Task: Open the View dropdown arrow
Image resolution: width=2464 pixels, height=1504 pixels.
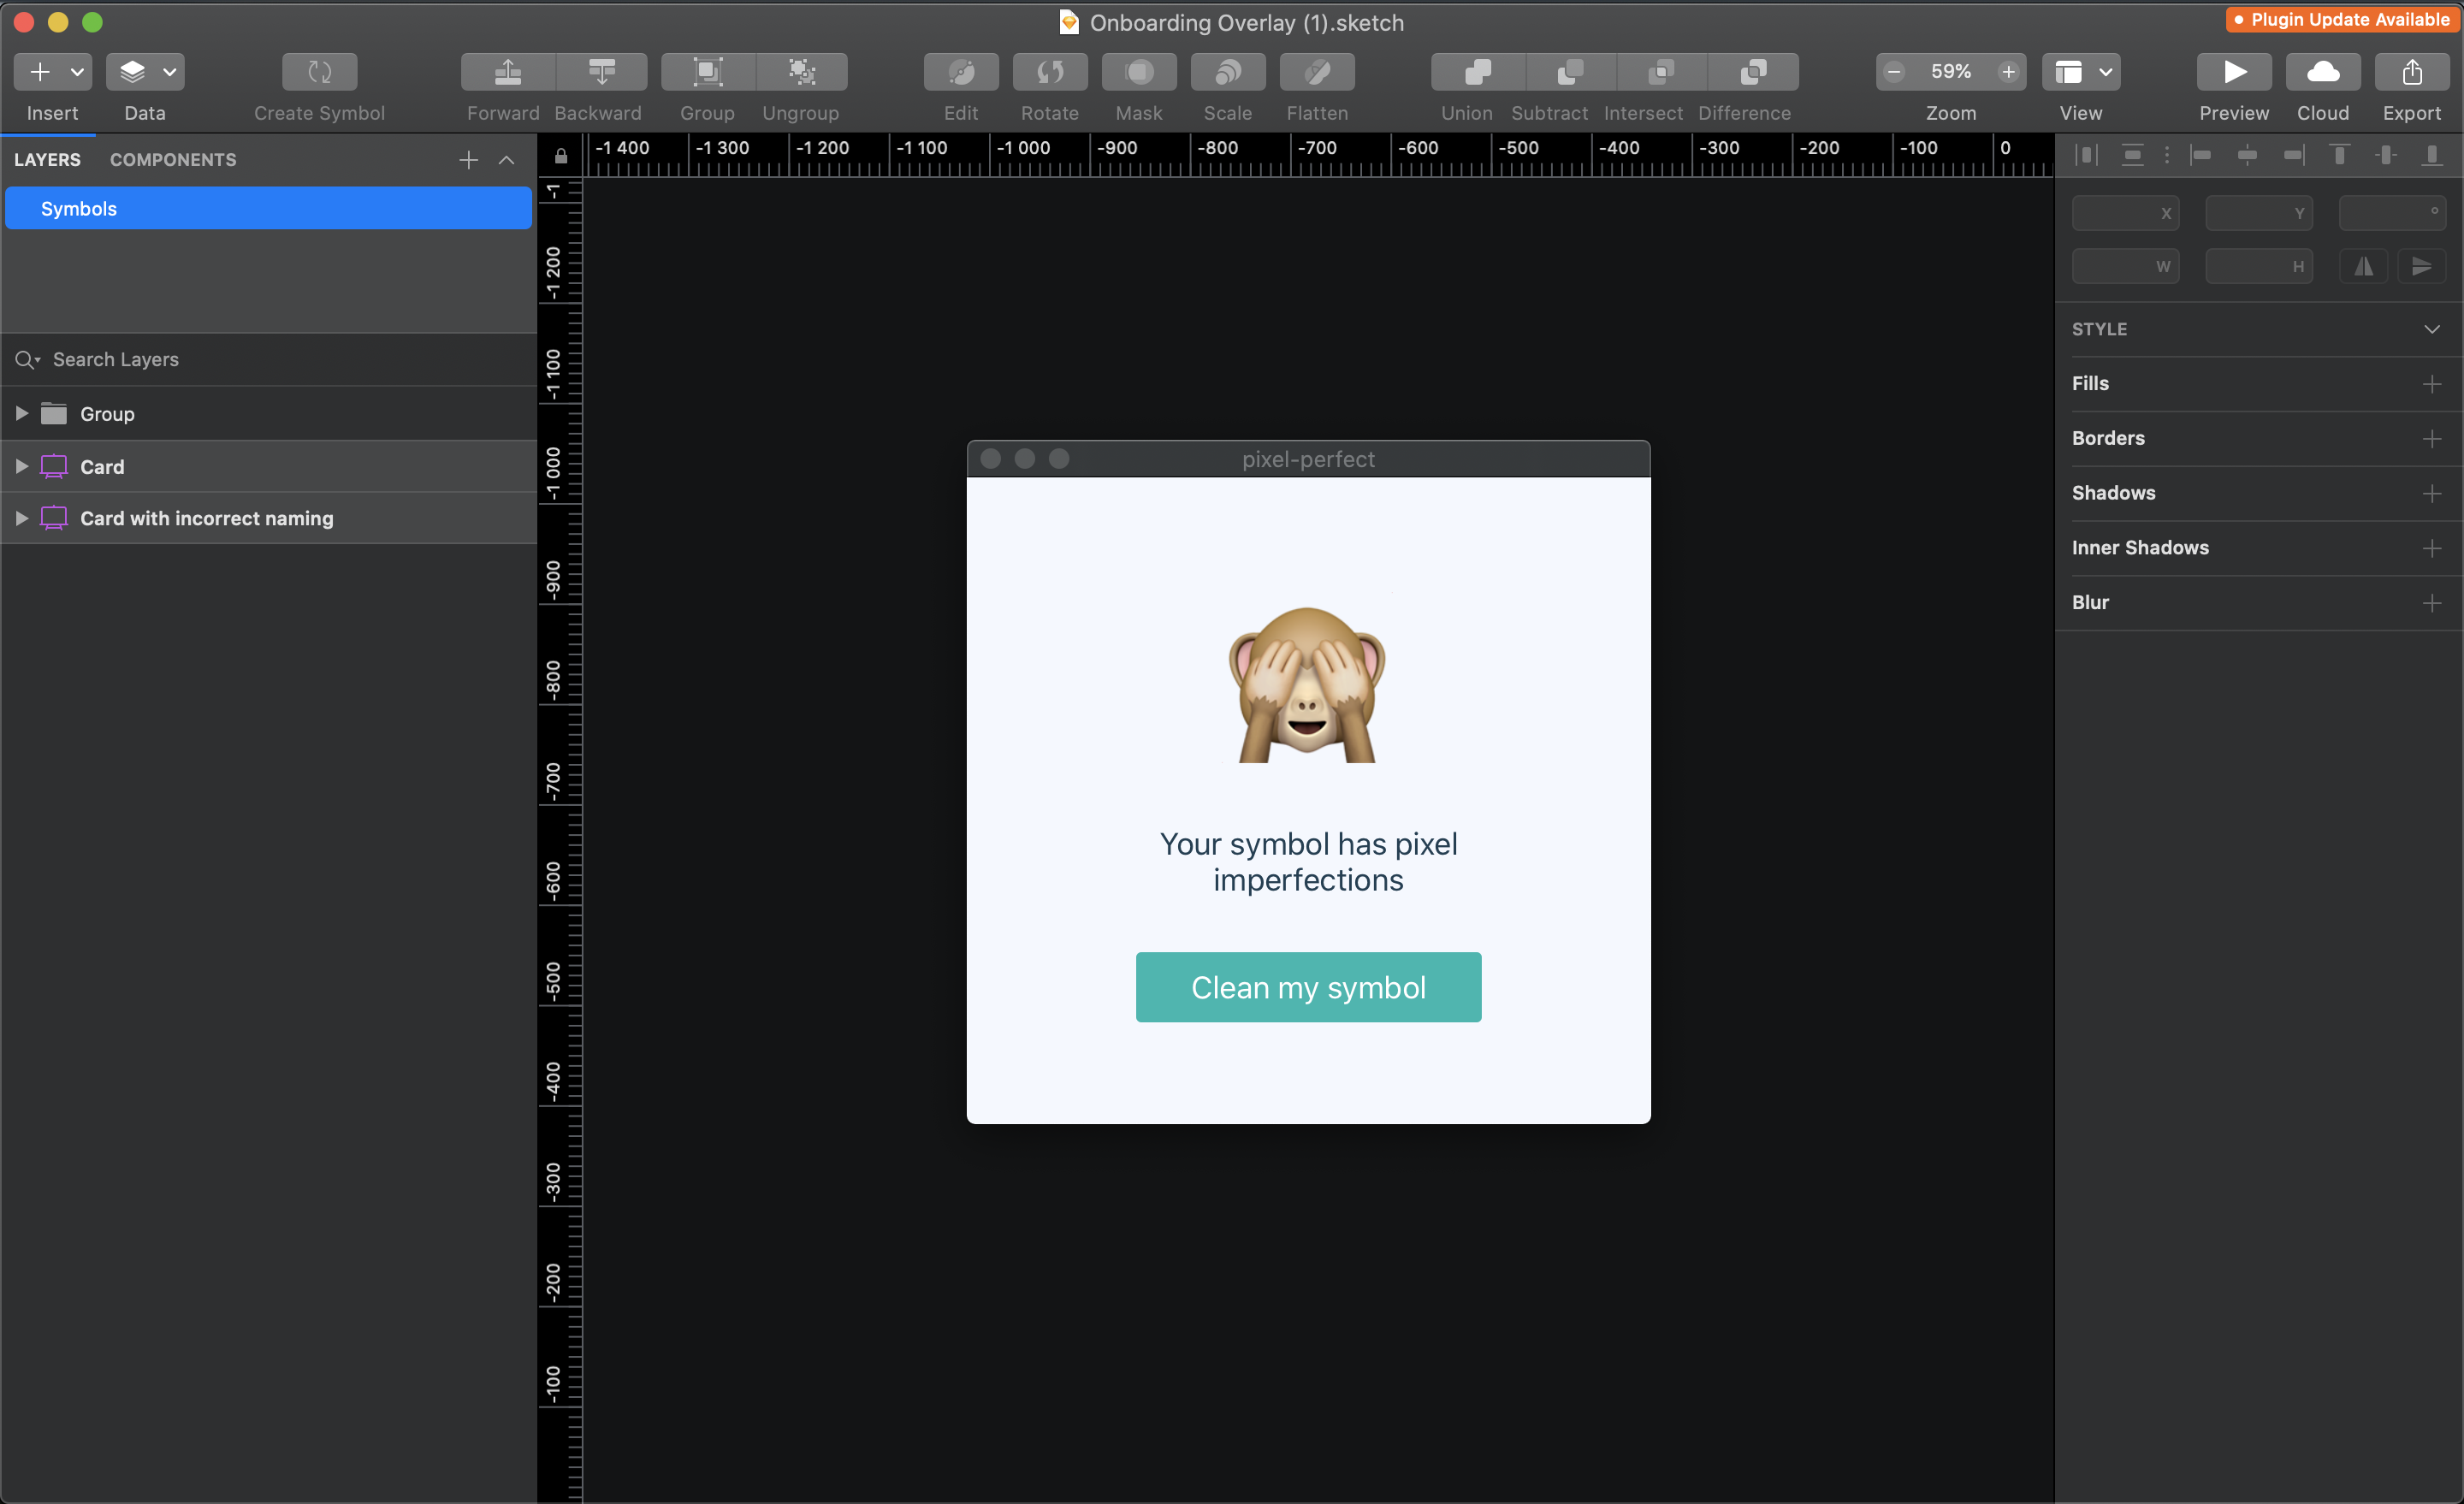Action: click(x=2105, y=72)
